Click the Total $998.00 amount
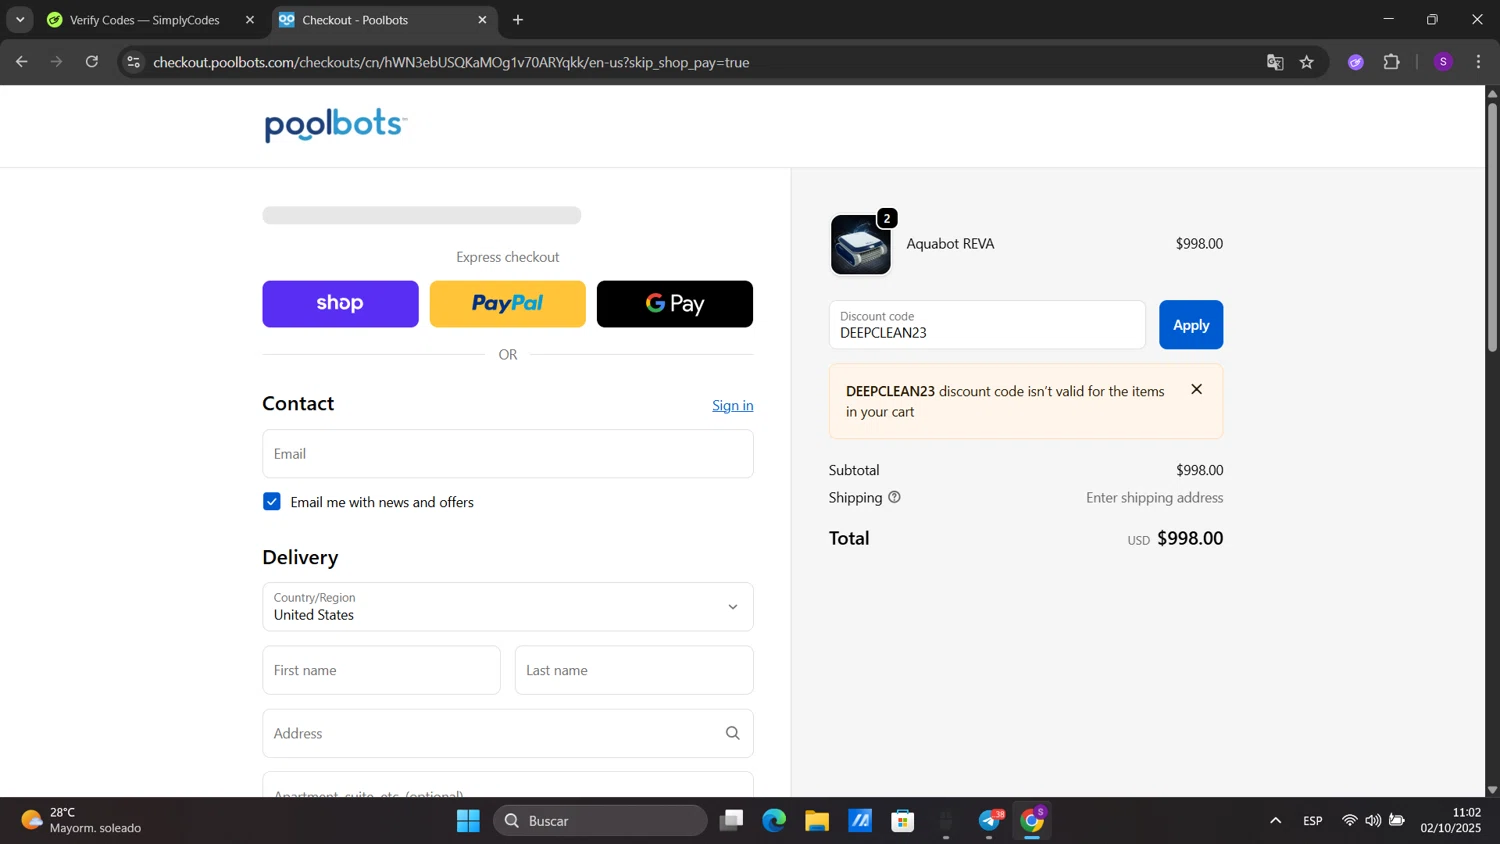 (1190, 538)
